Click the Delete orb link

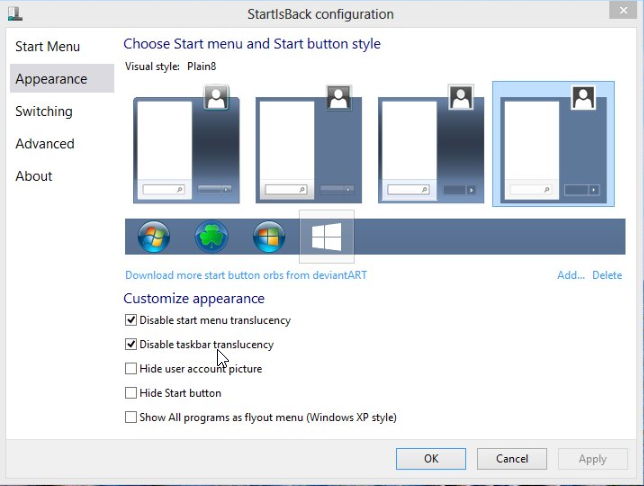point(607,275)
